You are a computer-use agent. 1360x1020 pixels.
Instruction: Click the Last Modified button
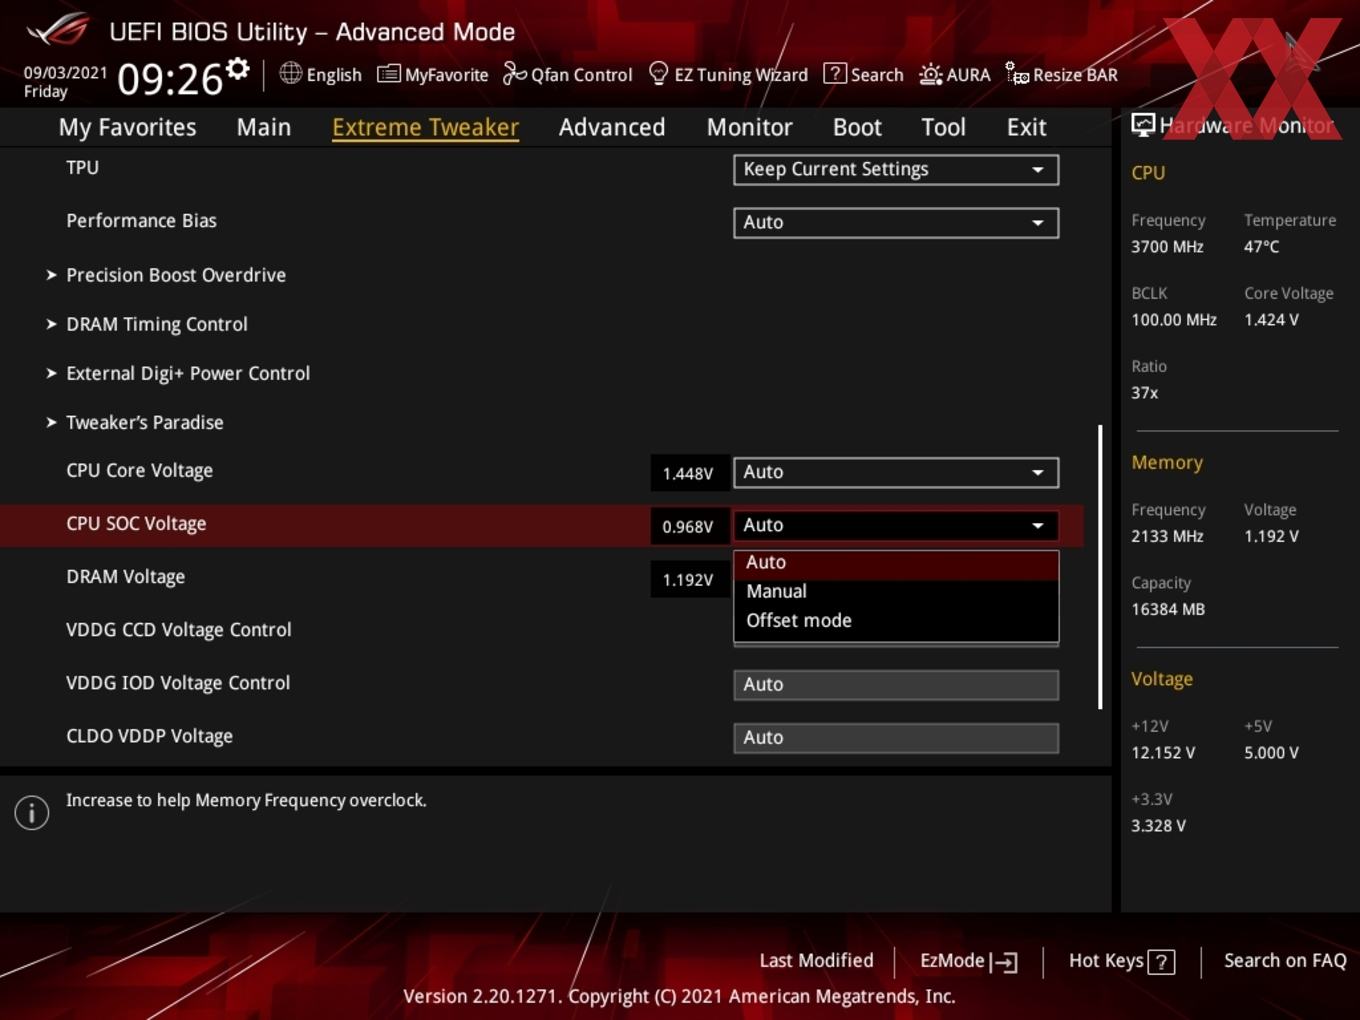click(x=816, y=961)
